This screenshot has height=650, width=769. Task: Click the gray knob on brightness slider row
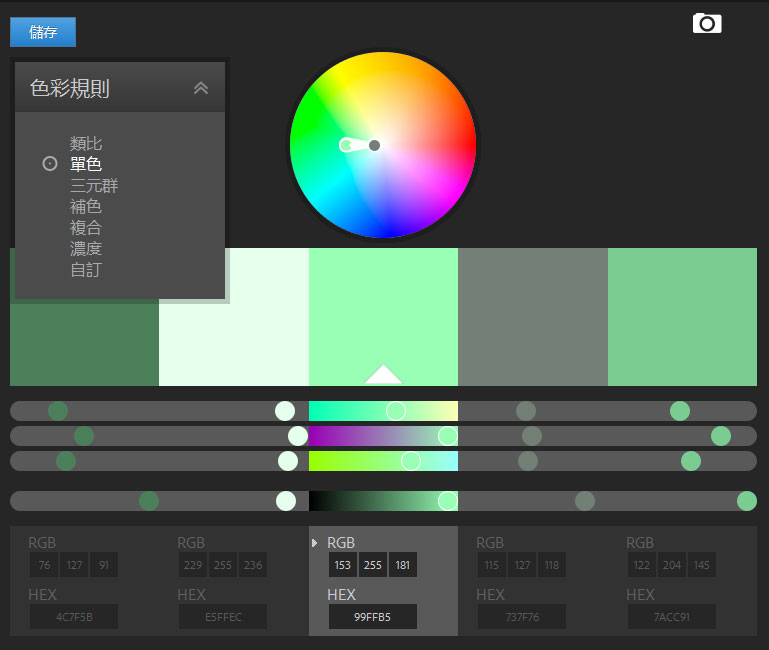click(585, 501)
